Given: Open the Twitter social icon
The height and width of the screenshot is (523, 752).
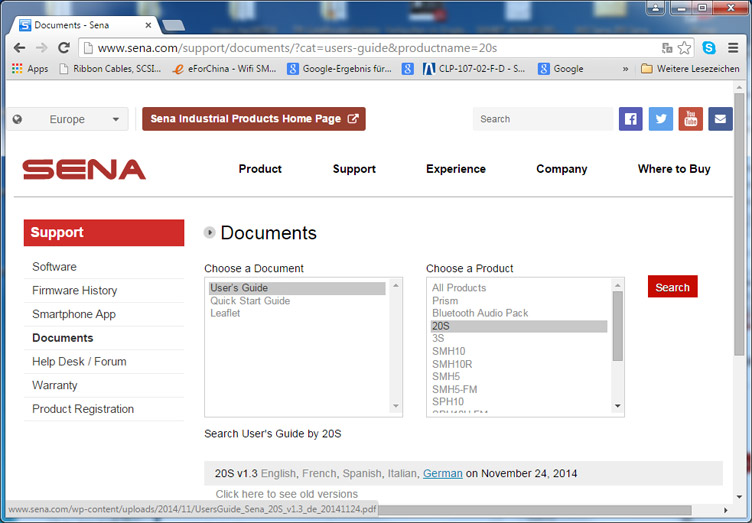Looking at the screenshot, I should tap(660, 119).
